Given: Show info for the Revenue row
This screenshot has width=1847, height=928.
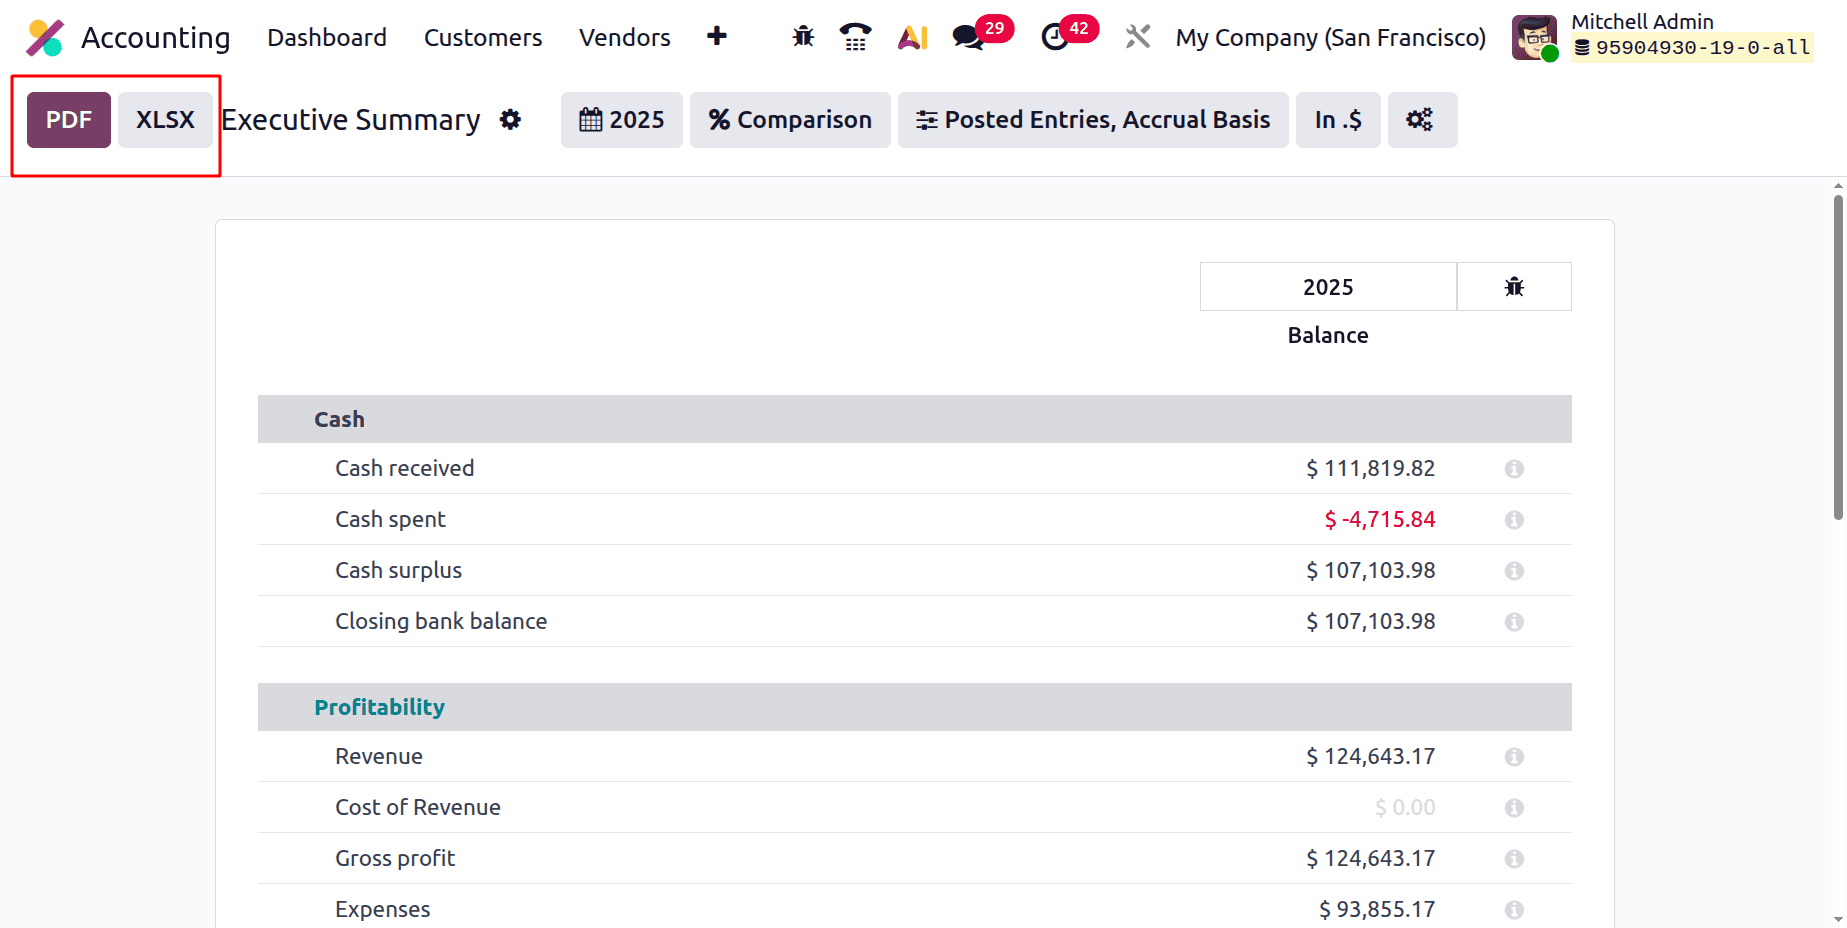Looking at the screenshot, I should click(x=1513, y=757).
